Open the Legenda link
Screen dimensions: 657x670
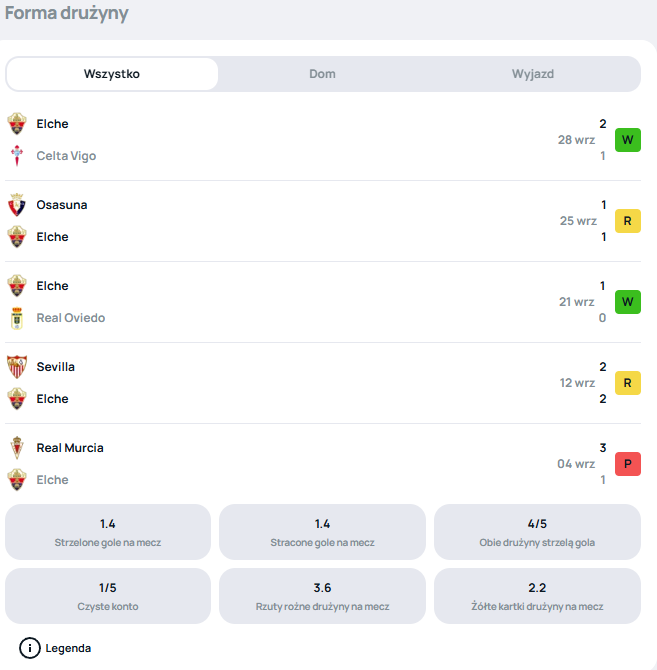pos(68,648)
